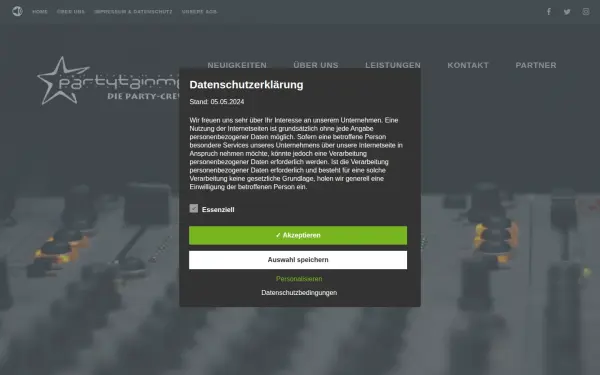The height and width of the screenshot is (375, 600).
Task: Select Kontakt in main navigation
Action: coord(468,65)
